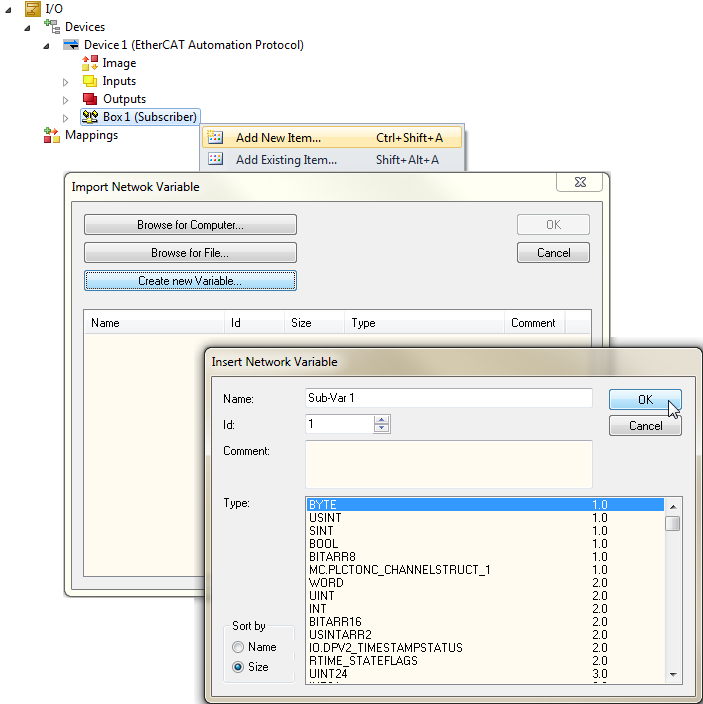Click the Comment column header
703x704 pixels.
534,323
